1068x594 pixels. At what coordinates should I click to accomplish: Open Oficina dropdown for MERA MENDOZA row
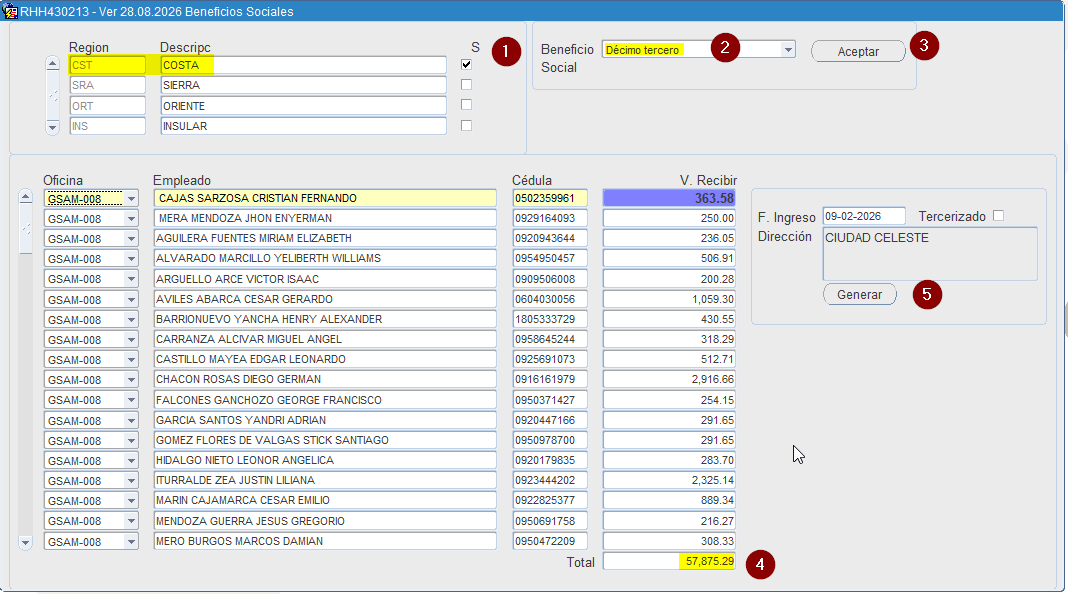coord(131,219)
